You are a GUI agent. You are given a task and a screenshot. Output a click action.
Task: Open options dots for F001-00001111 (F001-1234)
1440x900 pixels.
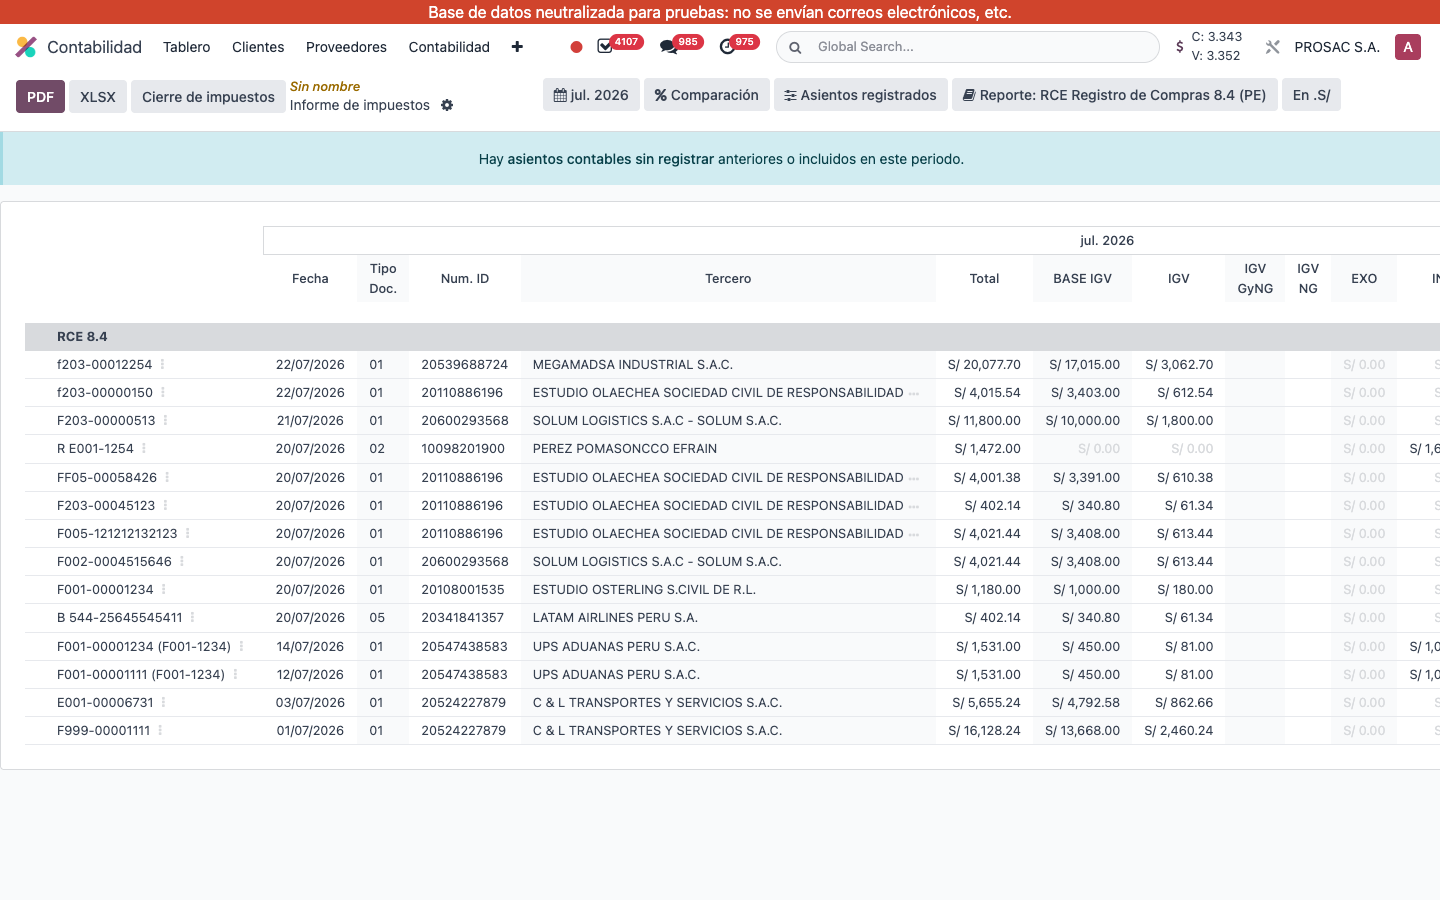point(235,675)
